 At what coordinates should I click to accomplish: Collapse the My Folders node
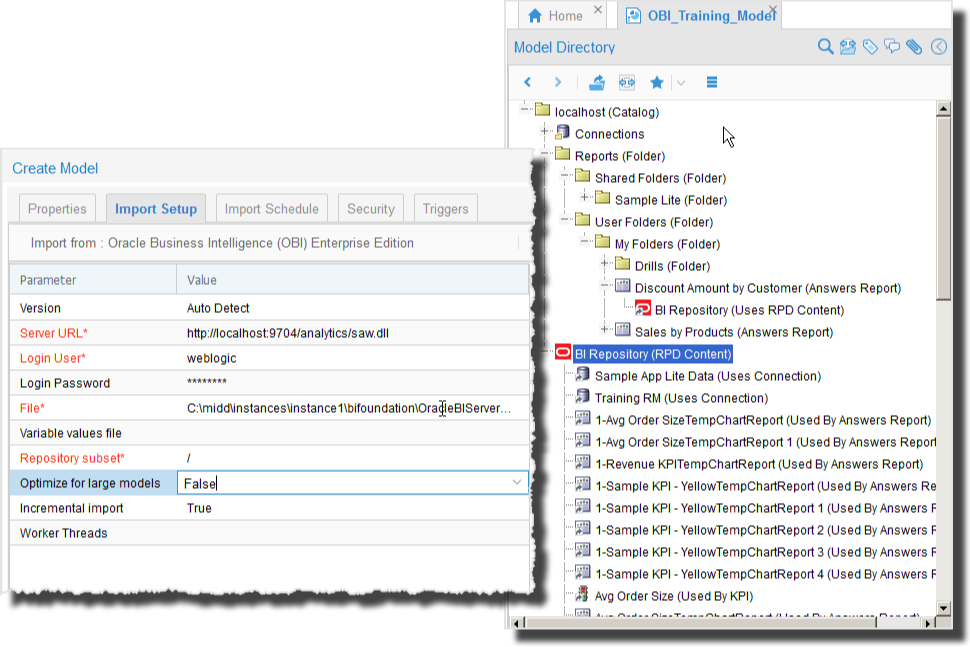pyautogui.click(x=584, y=242)
